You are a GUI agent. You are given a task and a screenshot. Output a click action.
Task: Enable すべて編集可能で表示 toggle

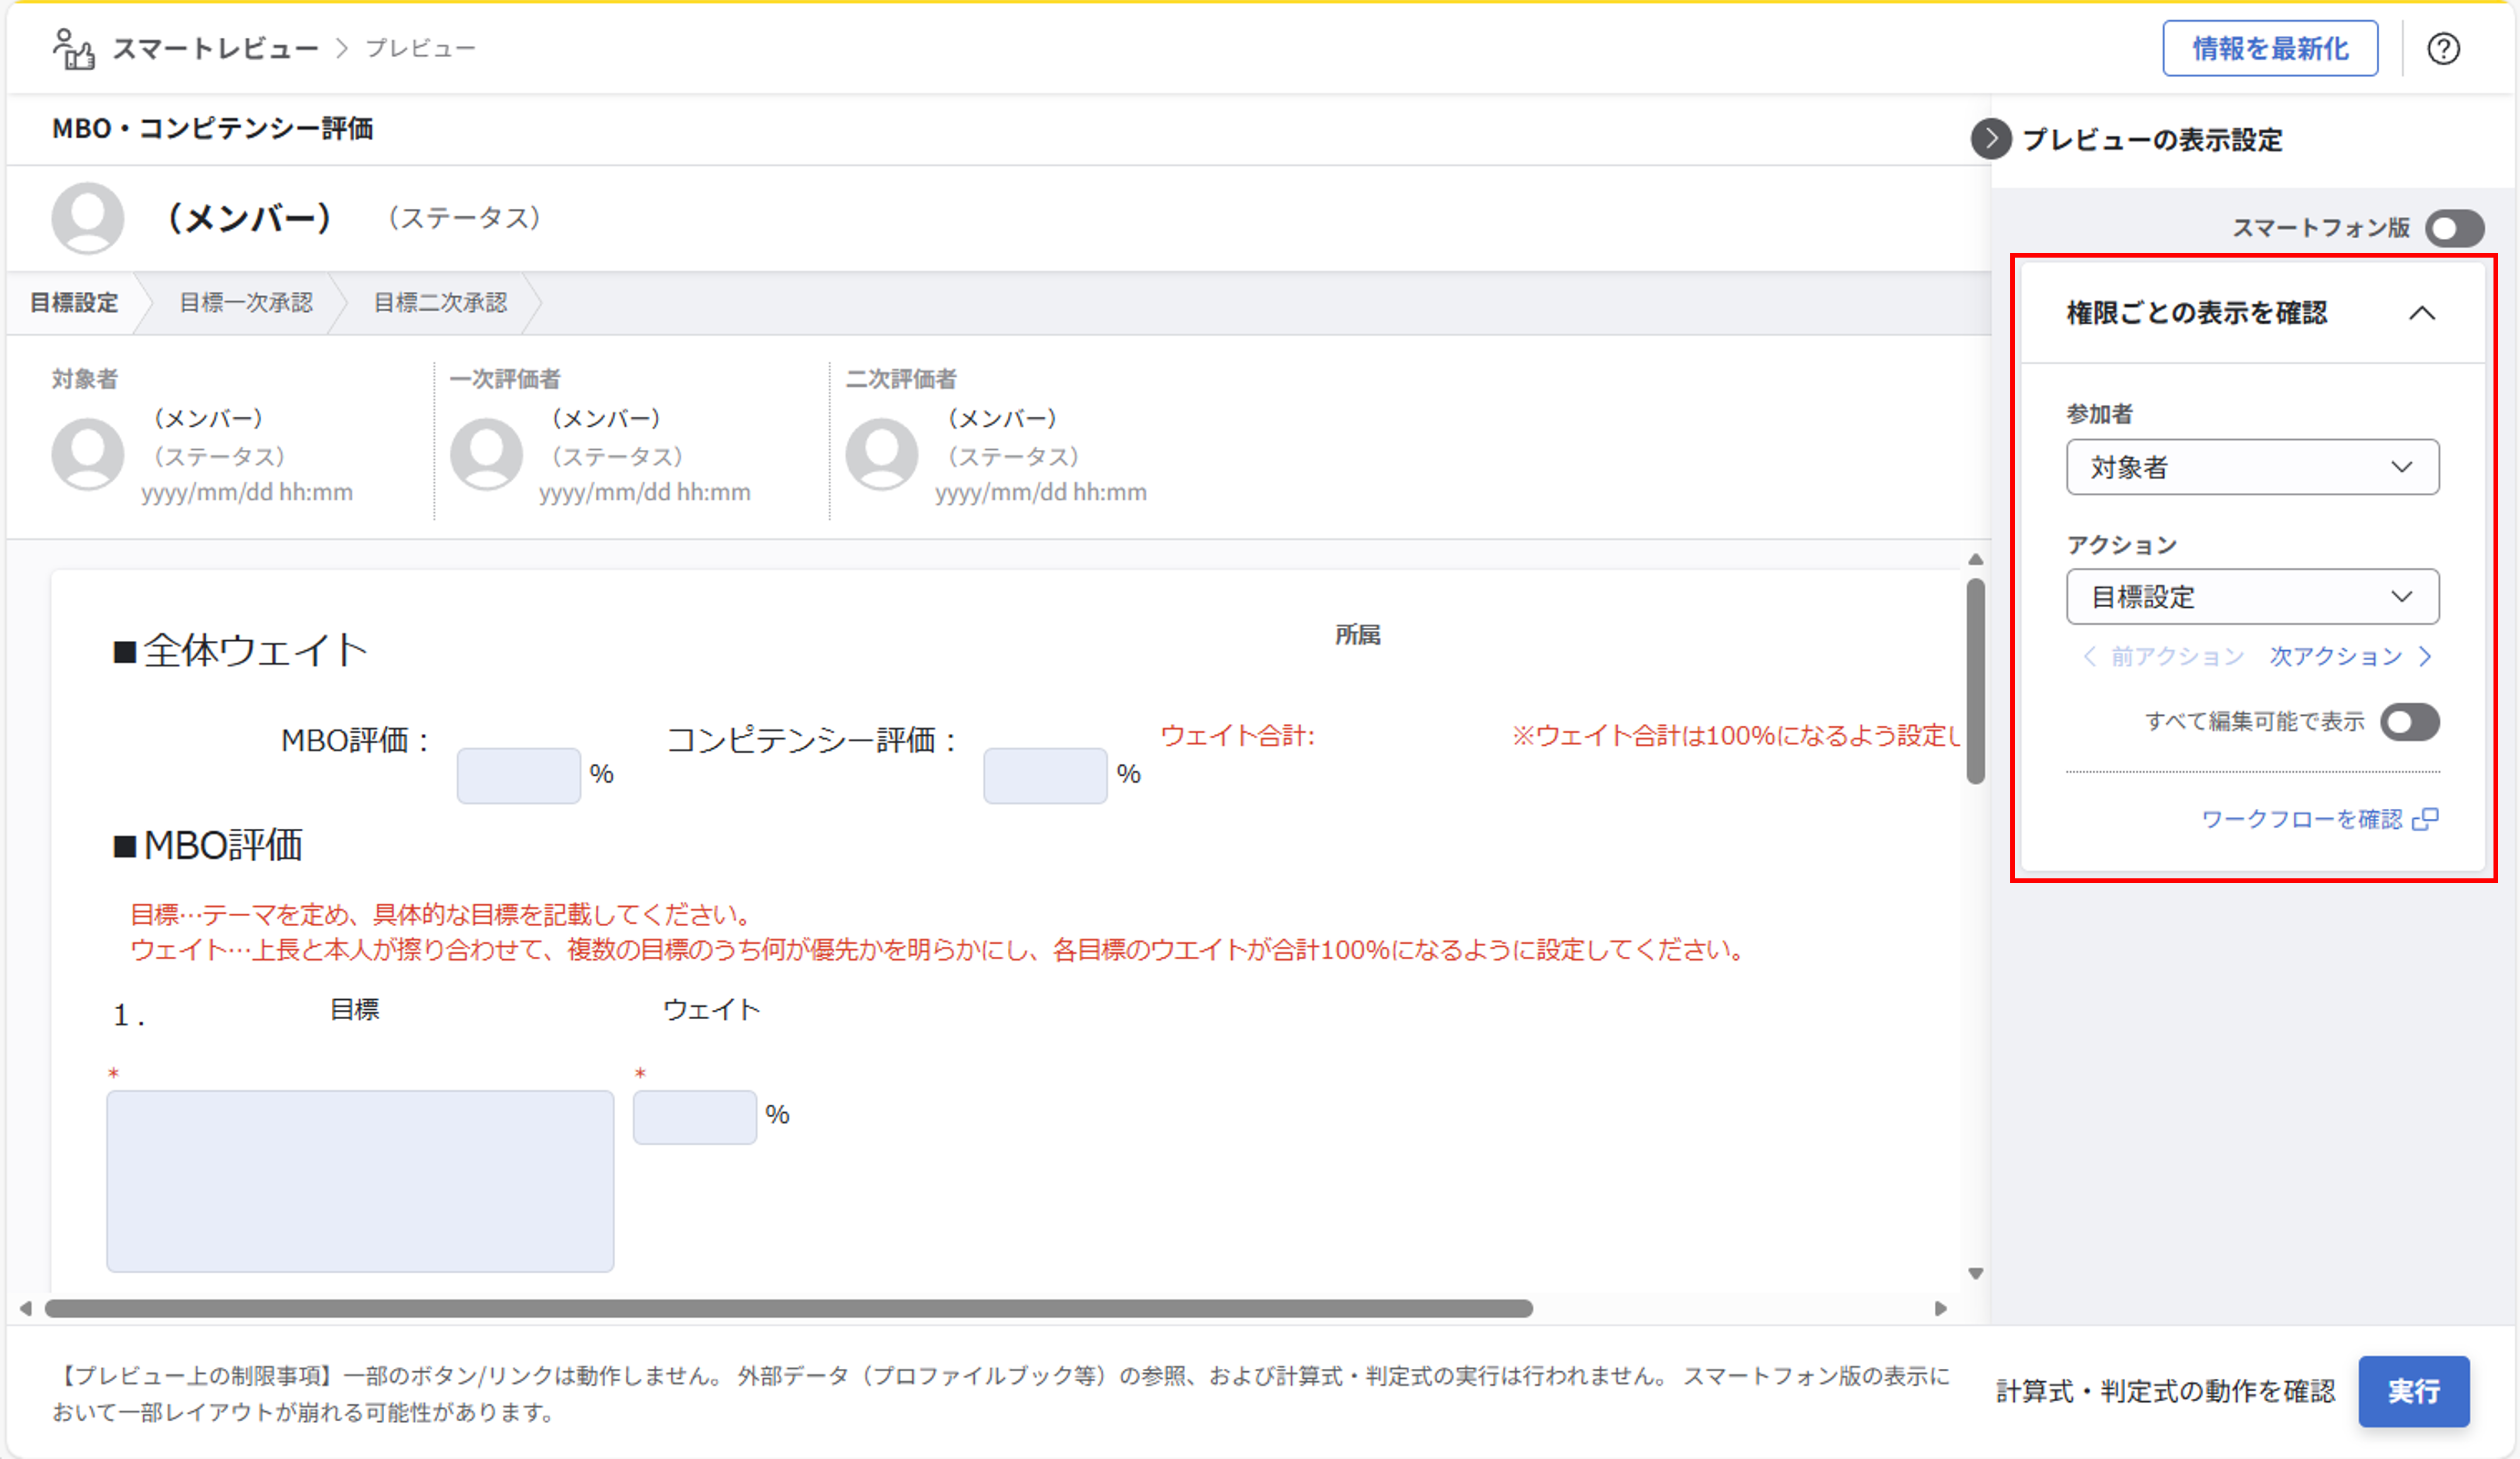tap(2409, 722)
